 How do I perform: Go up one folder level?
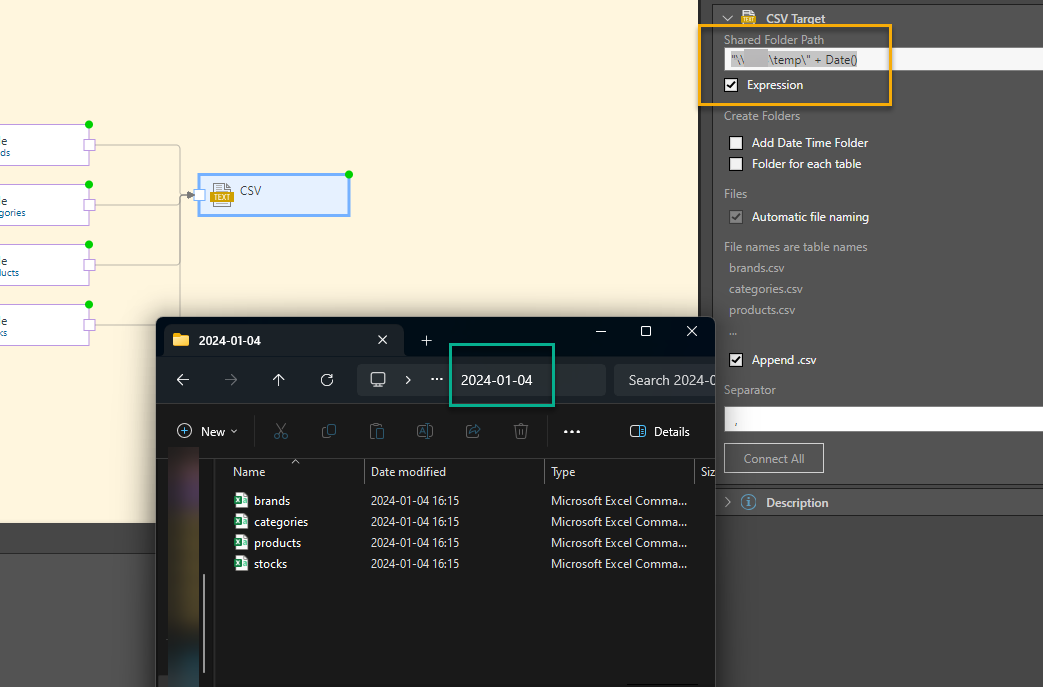[279, 380]
